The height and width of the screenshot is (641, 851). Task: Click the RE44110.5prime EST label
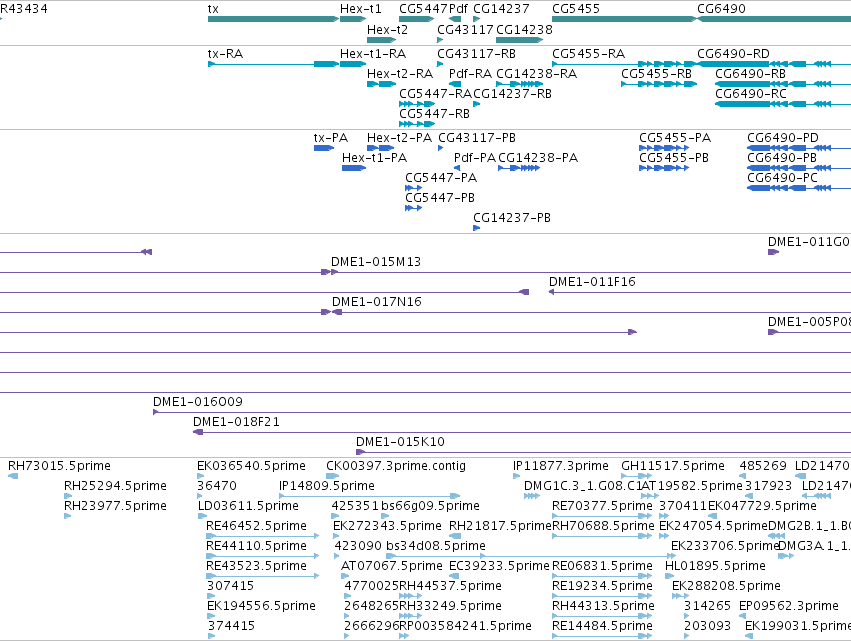(257, 547)
